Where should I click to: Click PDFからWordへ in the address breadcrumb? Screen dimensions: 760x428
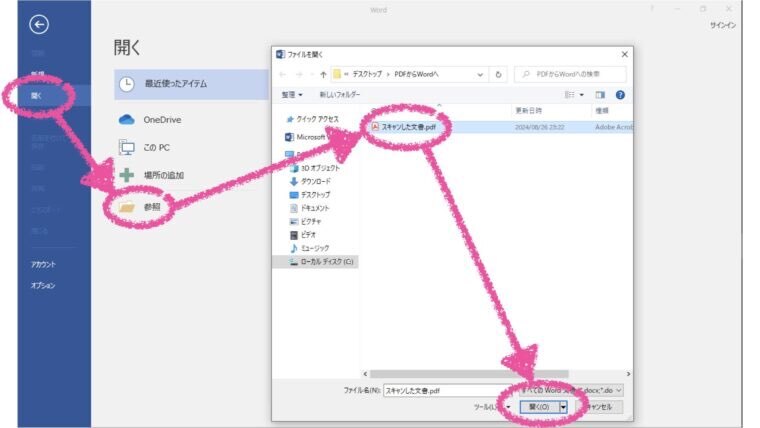coord(416,74)
